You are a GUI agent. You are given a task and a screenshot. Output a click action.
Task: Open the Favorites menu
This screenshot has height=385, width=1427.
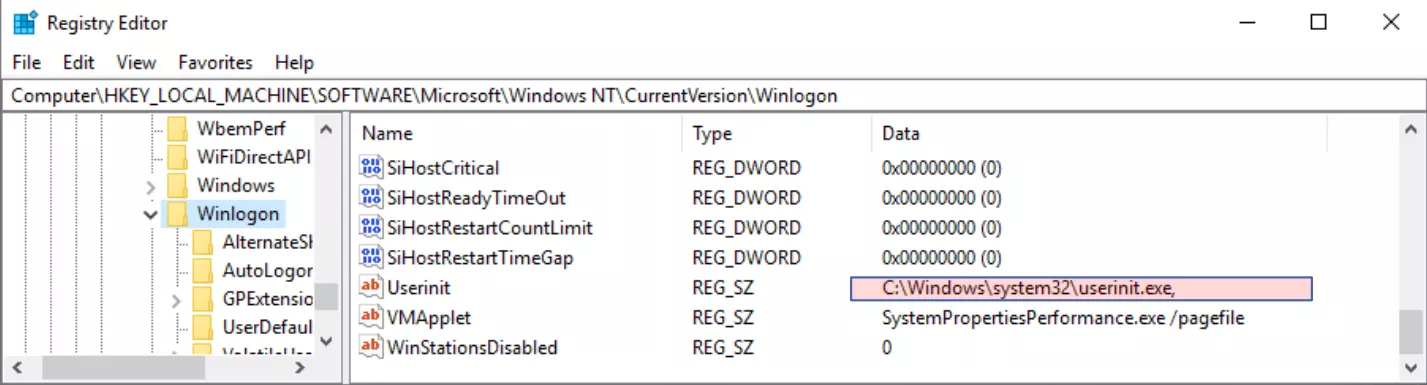pyautogui.click(x=216, y=62)
